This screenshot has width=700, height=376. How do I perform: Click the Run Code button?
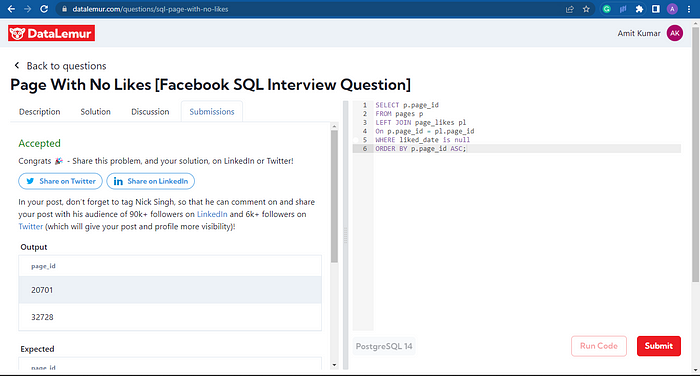point(599,346)
